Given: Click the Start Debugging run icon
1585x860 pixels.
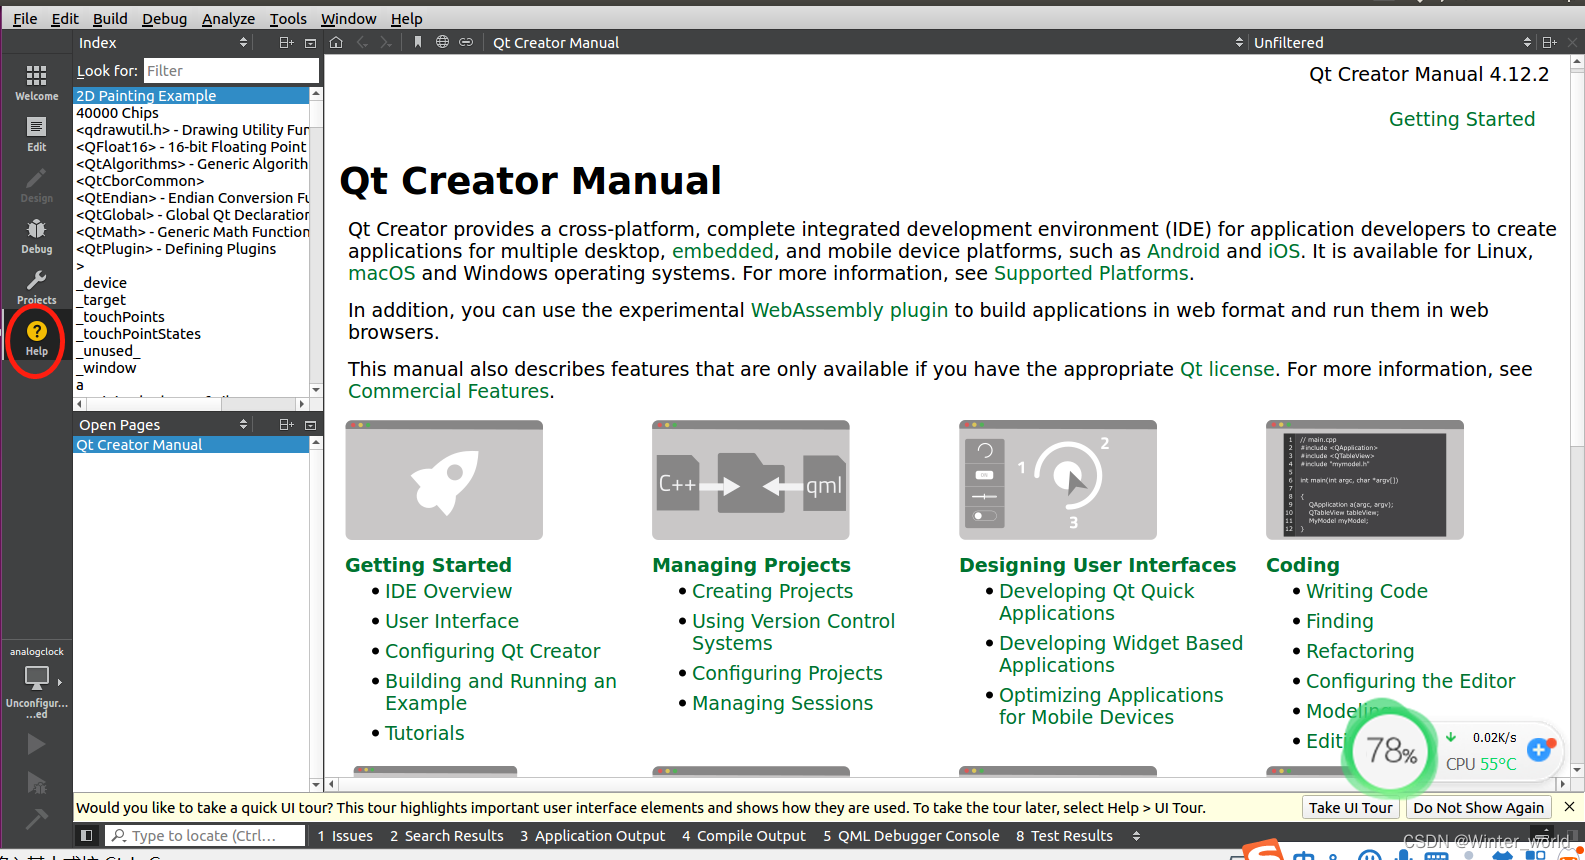Looking at the screenshot, I should [36, 783].
